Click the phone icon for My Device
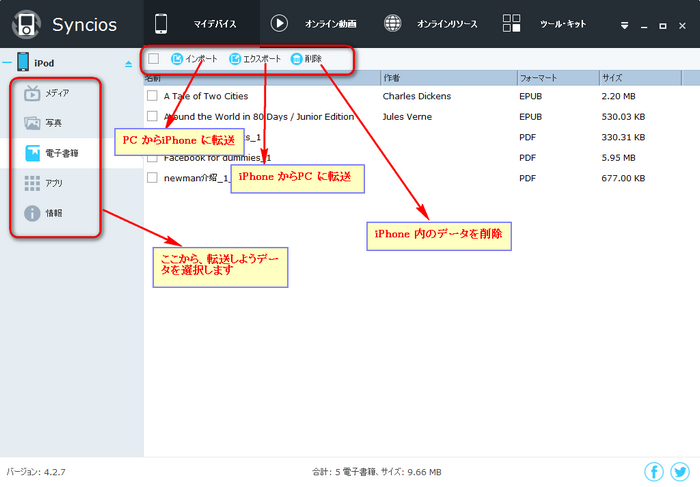Viewport: 700px width, 487px height. (161, 24)
